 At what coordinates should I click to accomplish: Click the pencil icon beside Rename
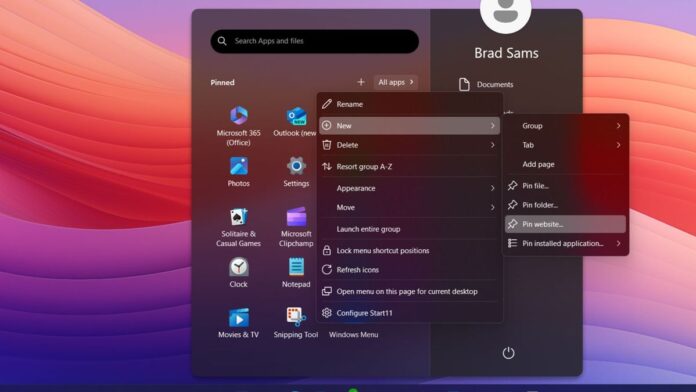coord(327,104)
